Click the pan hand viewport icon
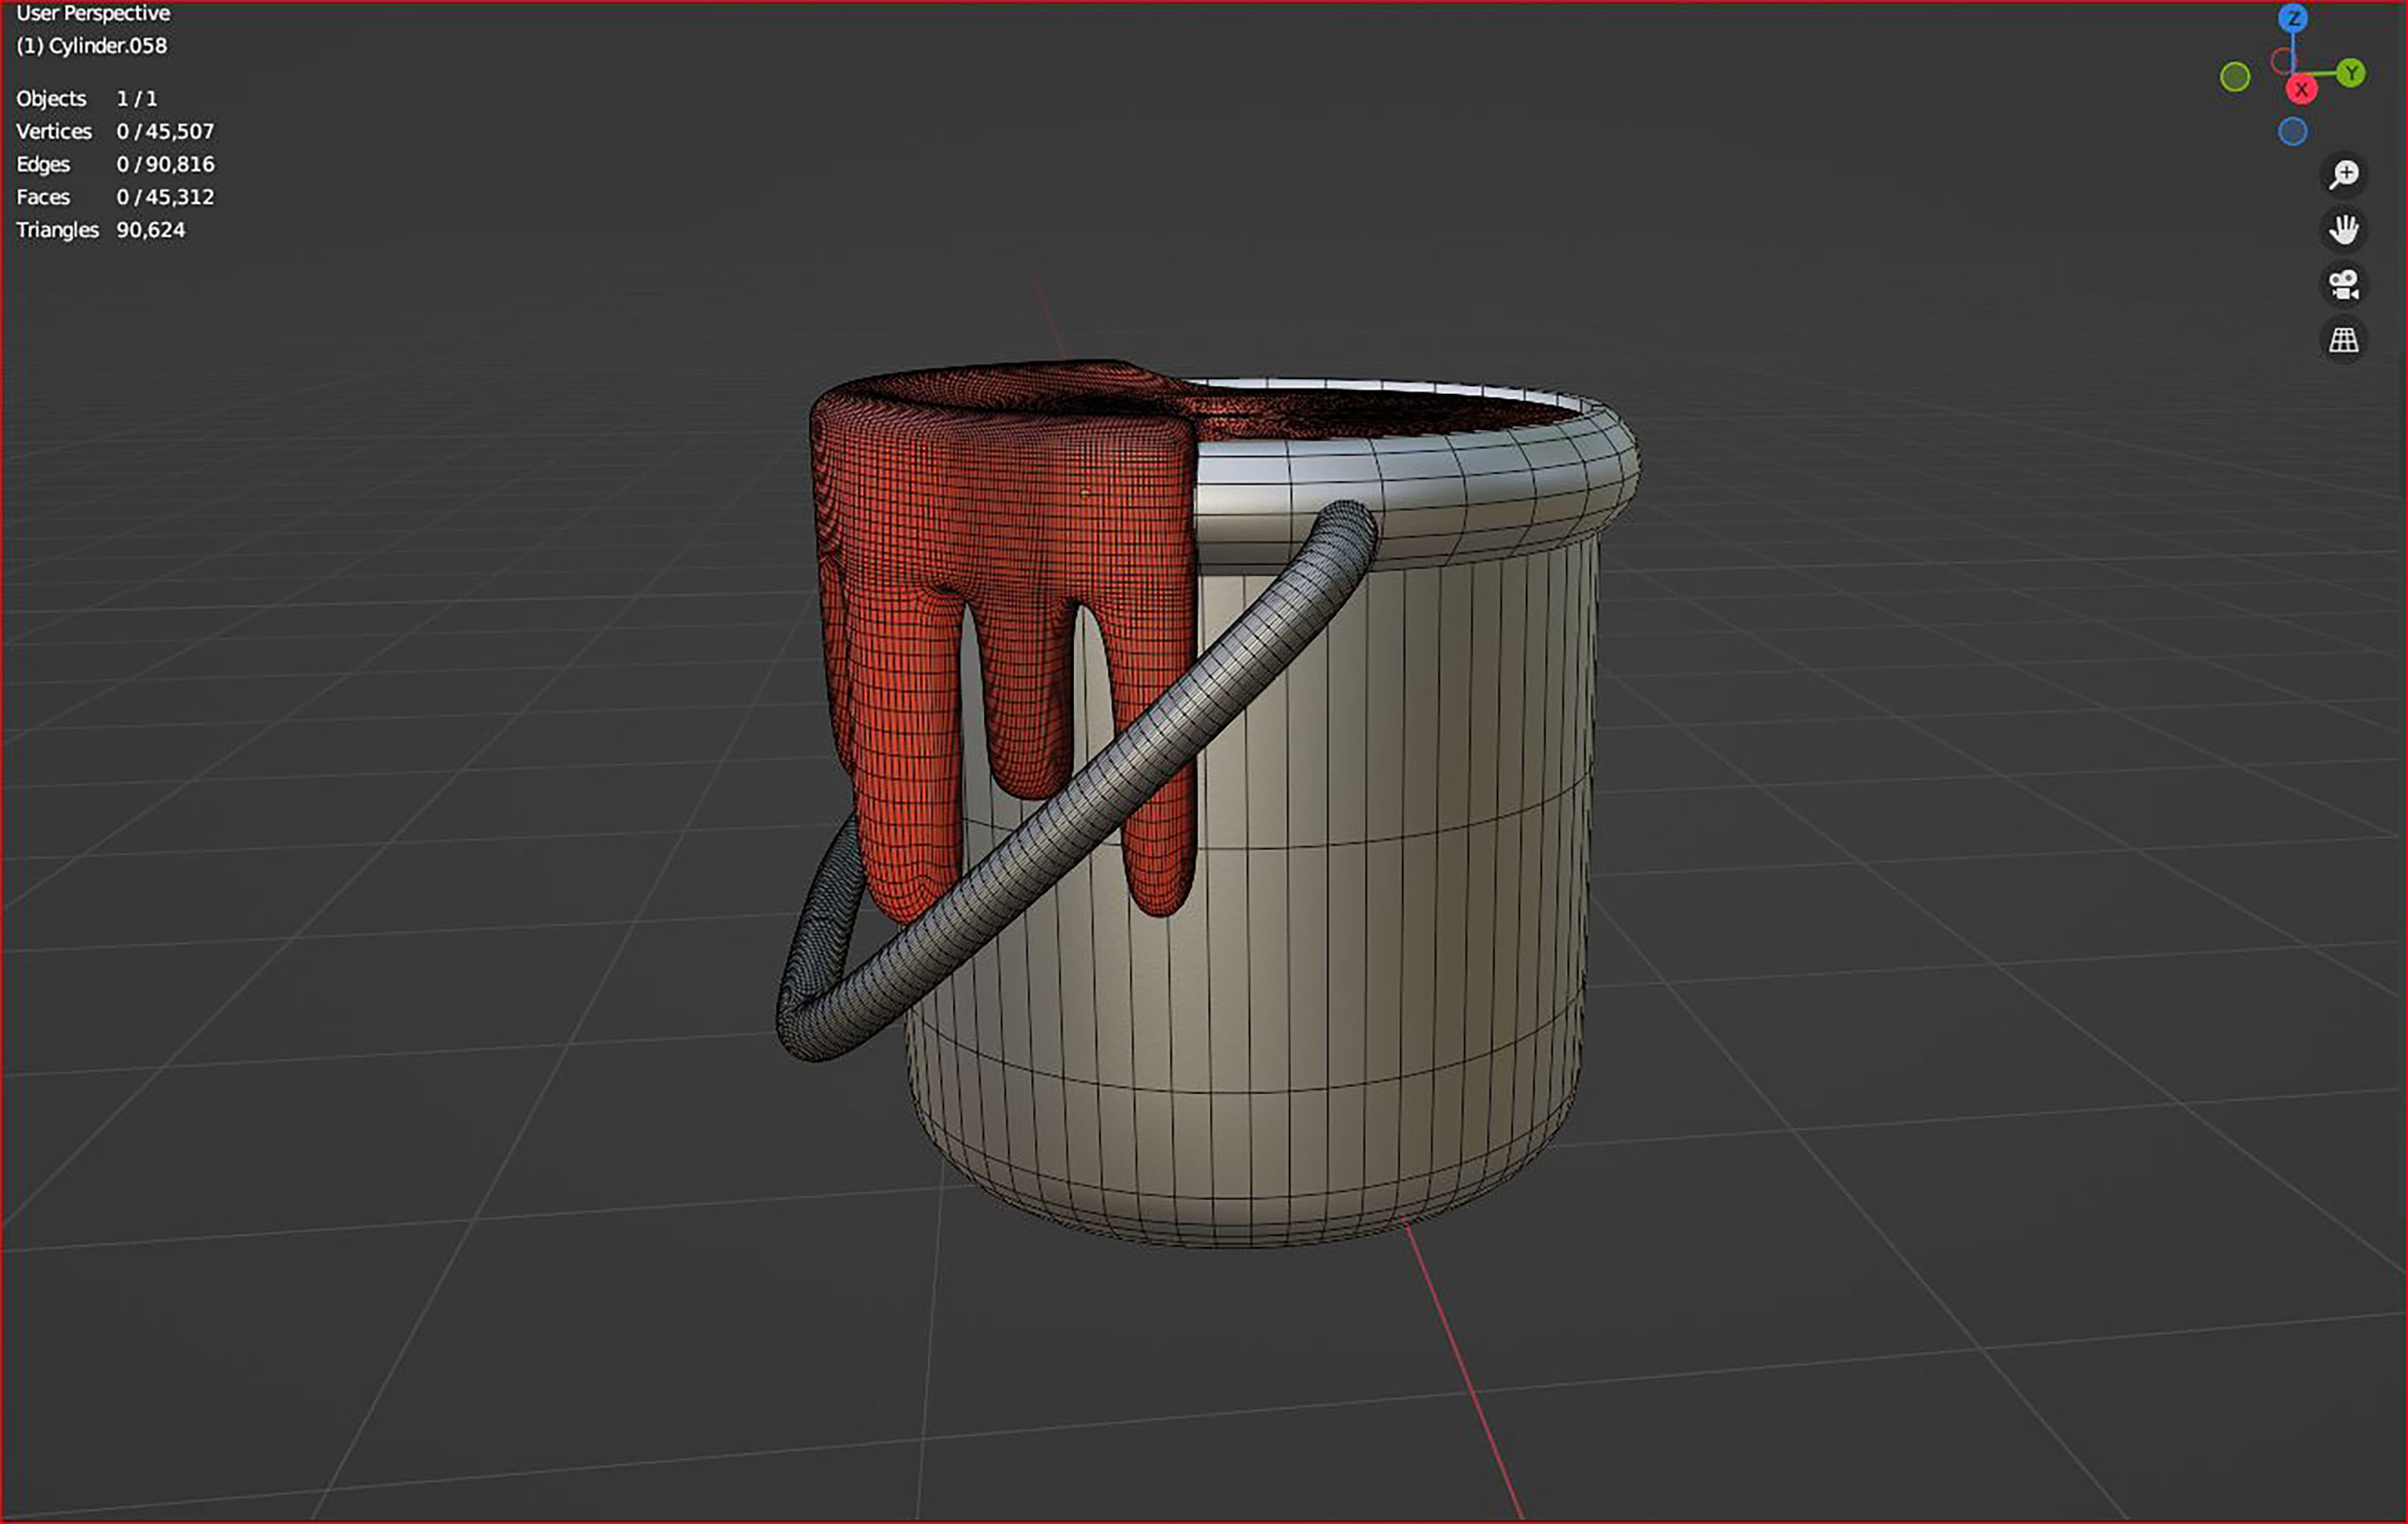This screenshot has height=1524, width=2408. click(x=2343, y=229)
